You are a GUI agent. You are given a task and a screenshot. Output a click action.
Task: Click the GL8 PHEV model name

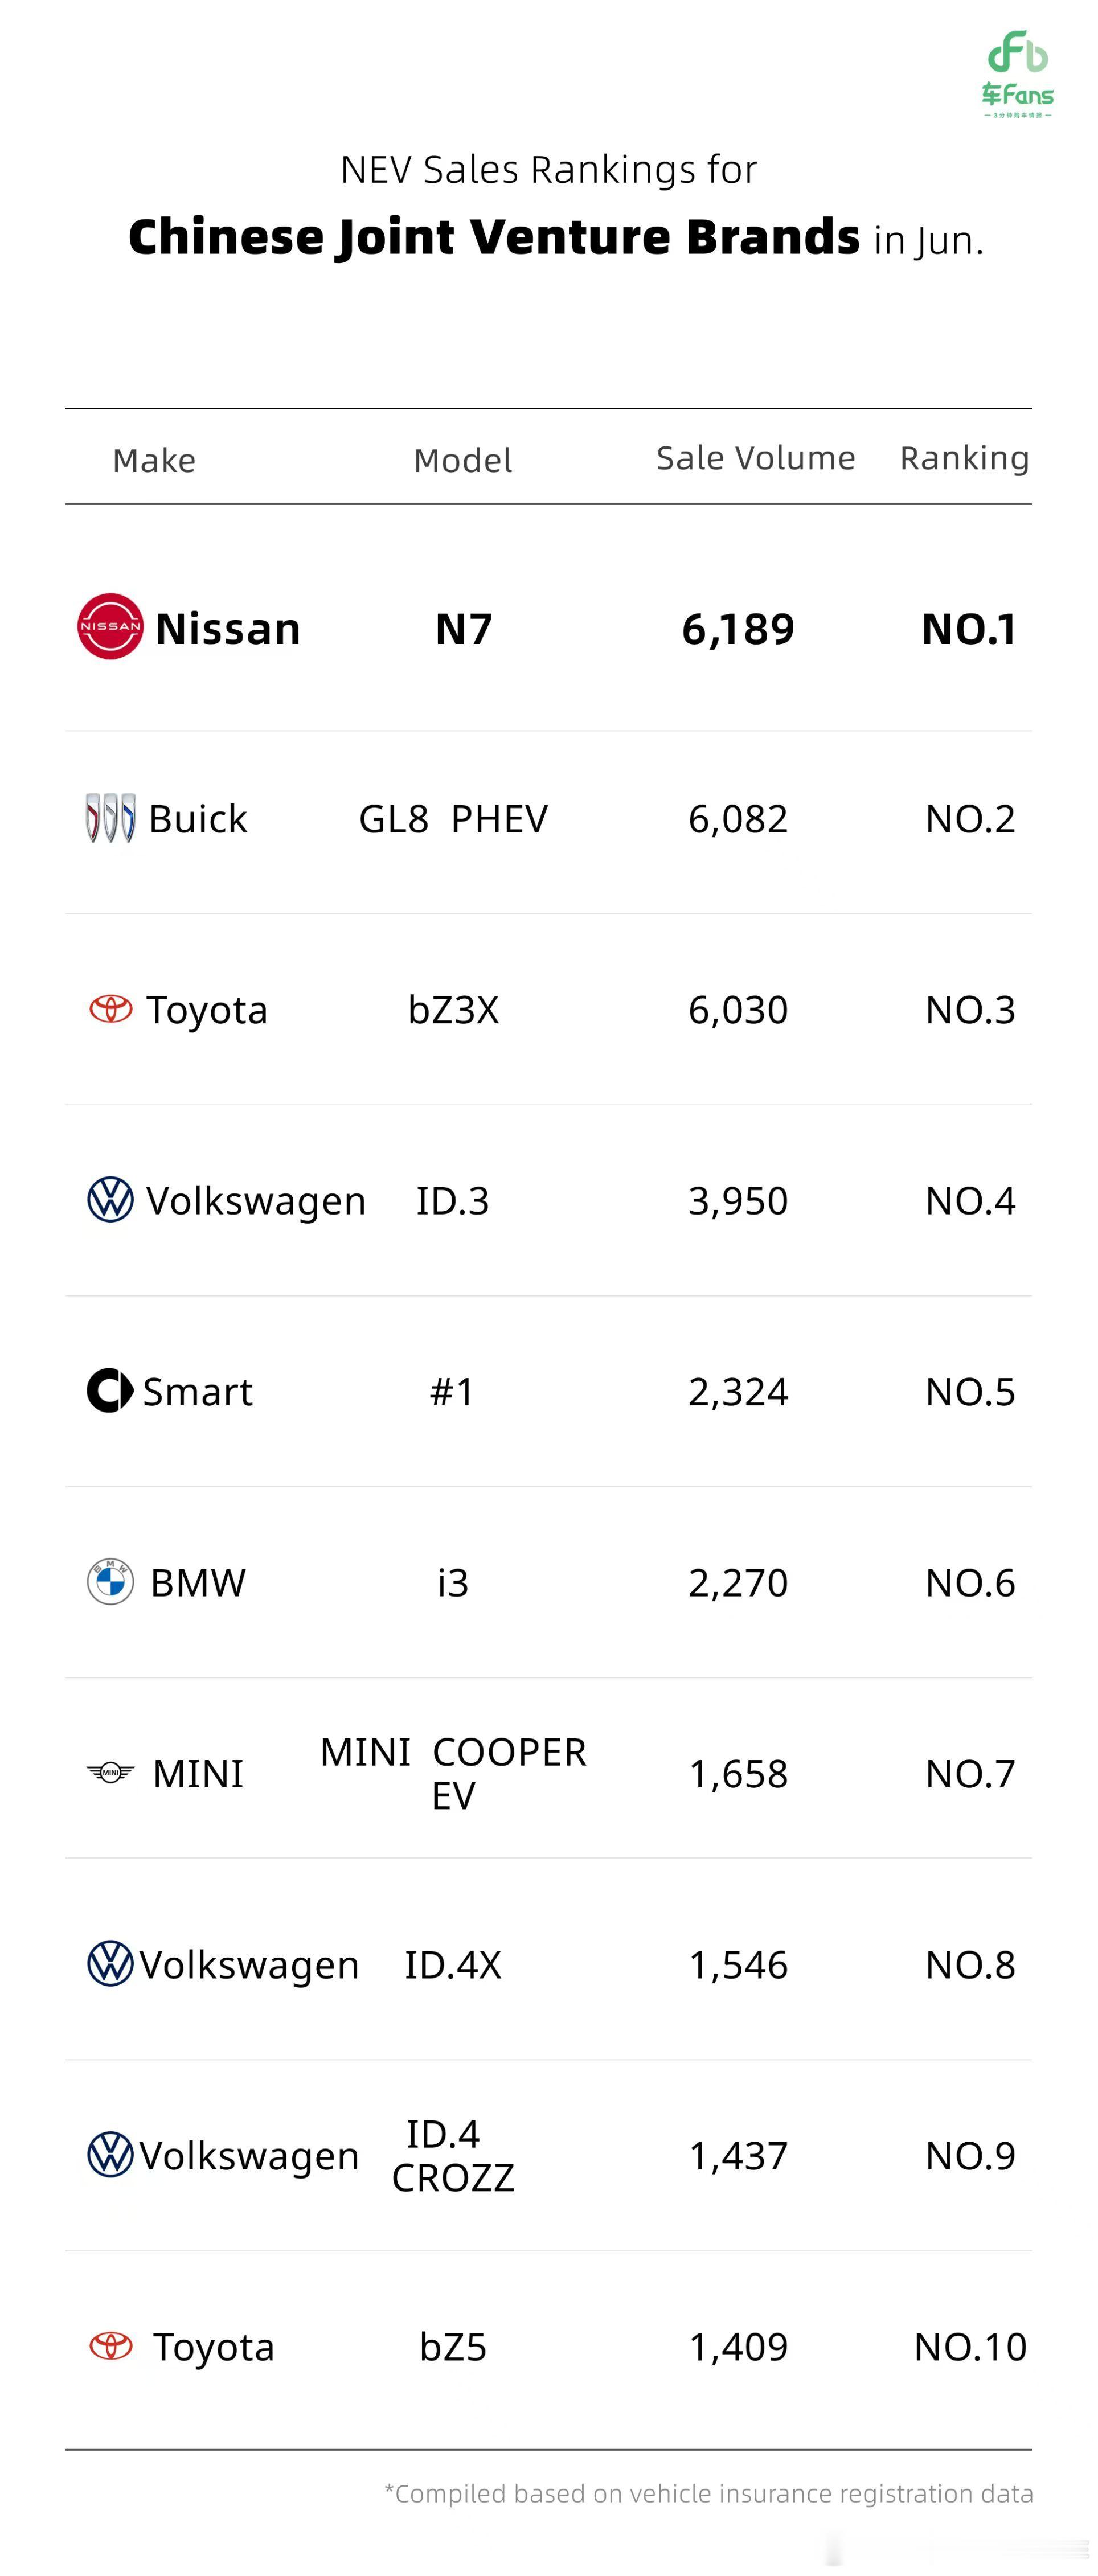[x=453, y=819]
